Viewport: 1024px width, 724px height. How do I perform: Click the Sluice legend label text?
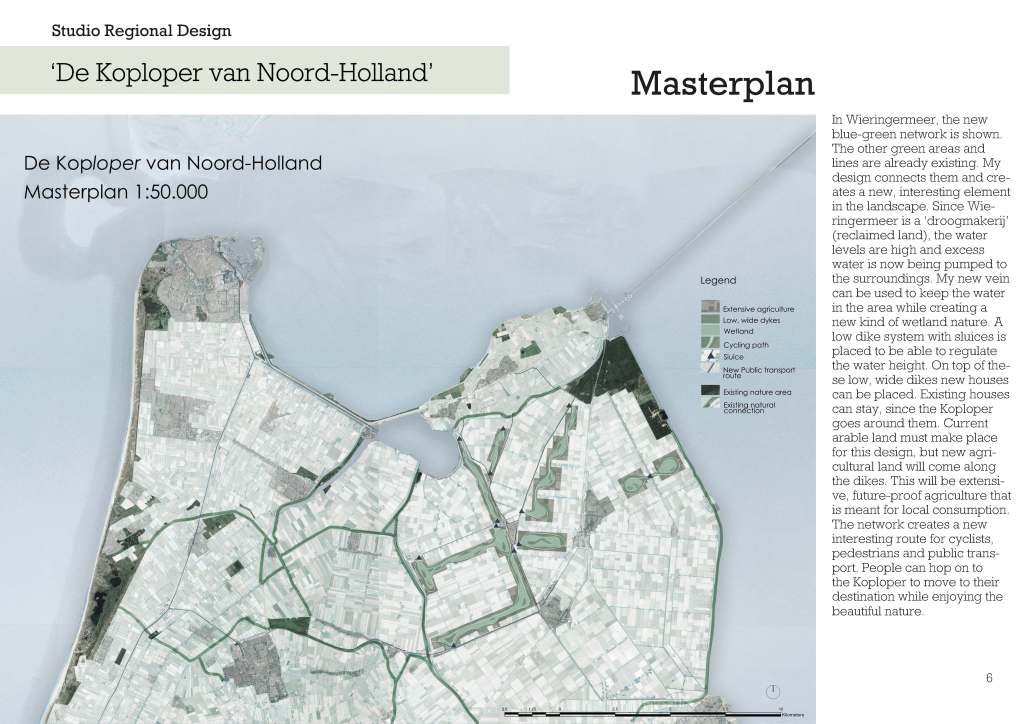733,356
